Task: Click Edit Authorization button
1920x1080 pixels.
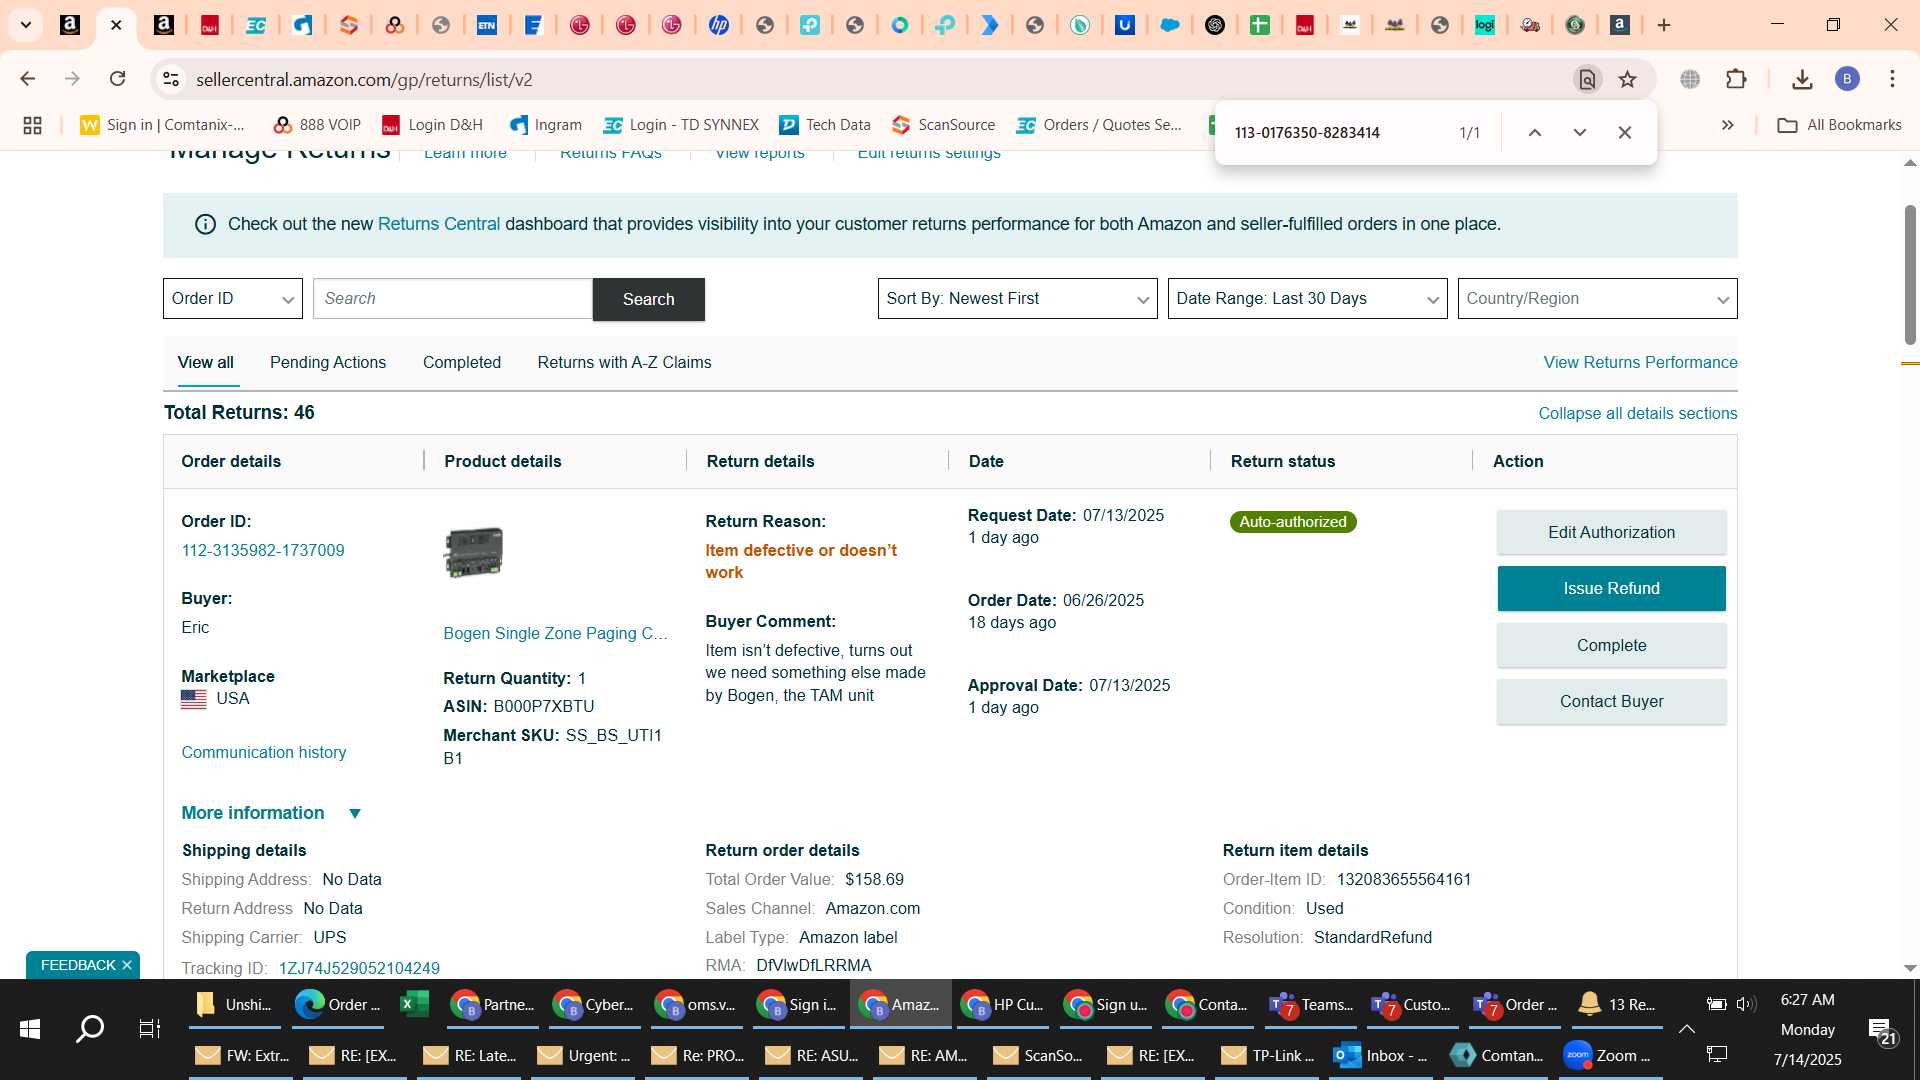Action: pyautogui.click(x=1611, y=532)
